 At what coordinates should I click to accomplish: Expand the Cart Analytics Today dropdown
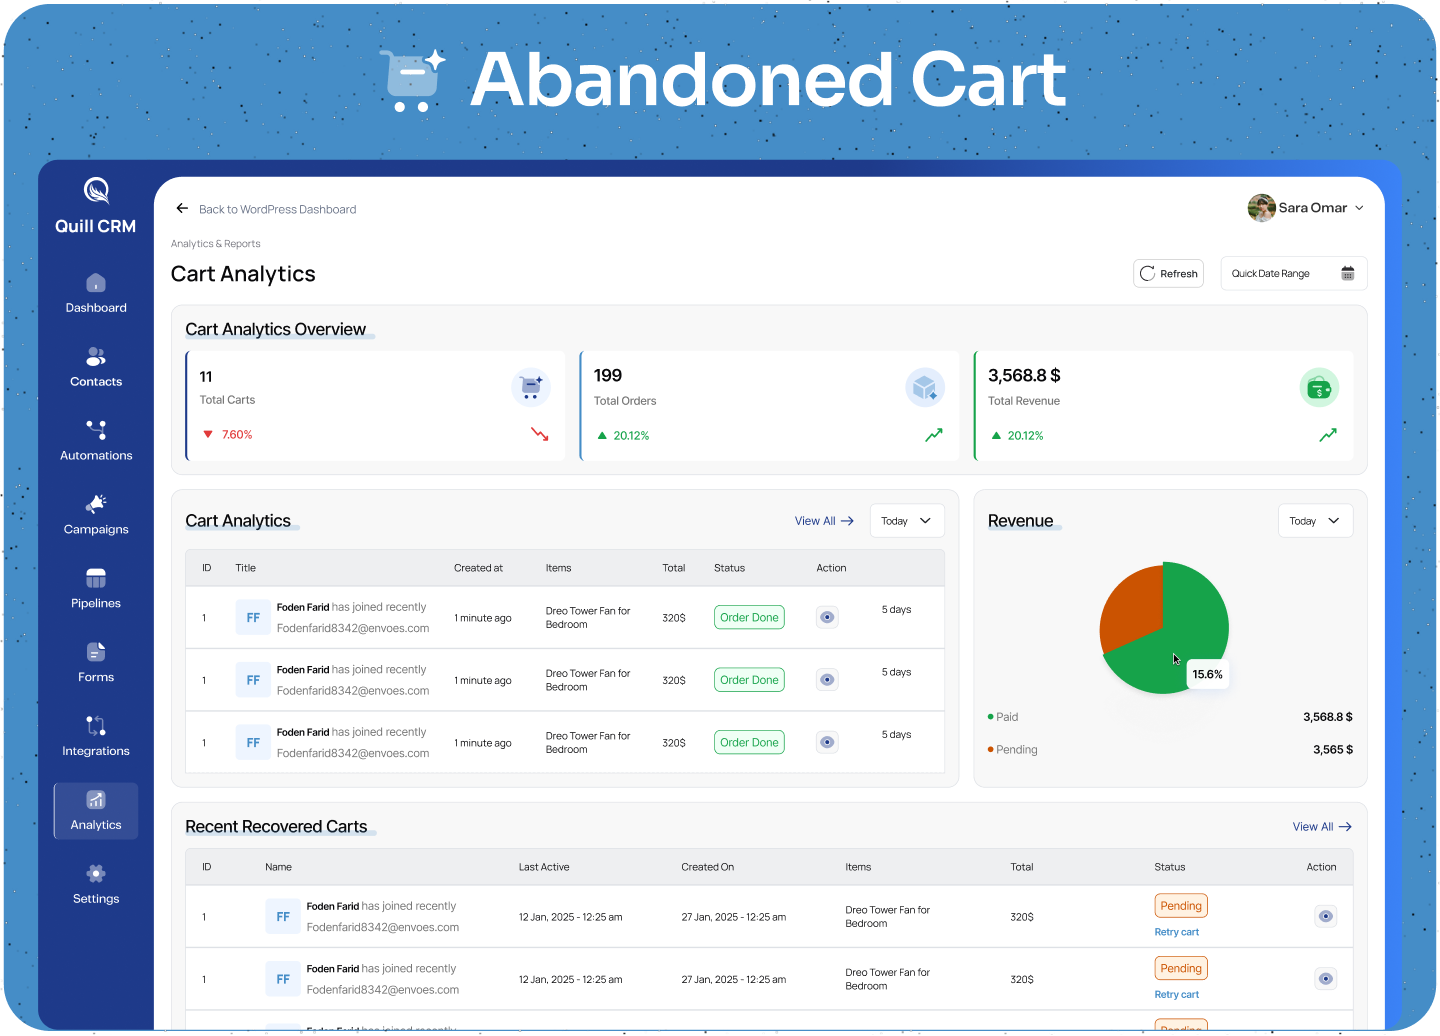(x=906, y=521)
